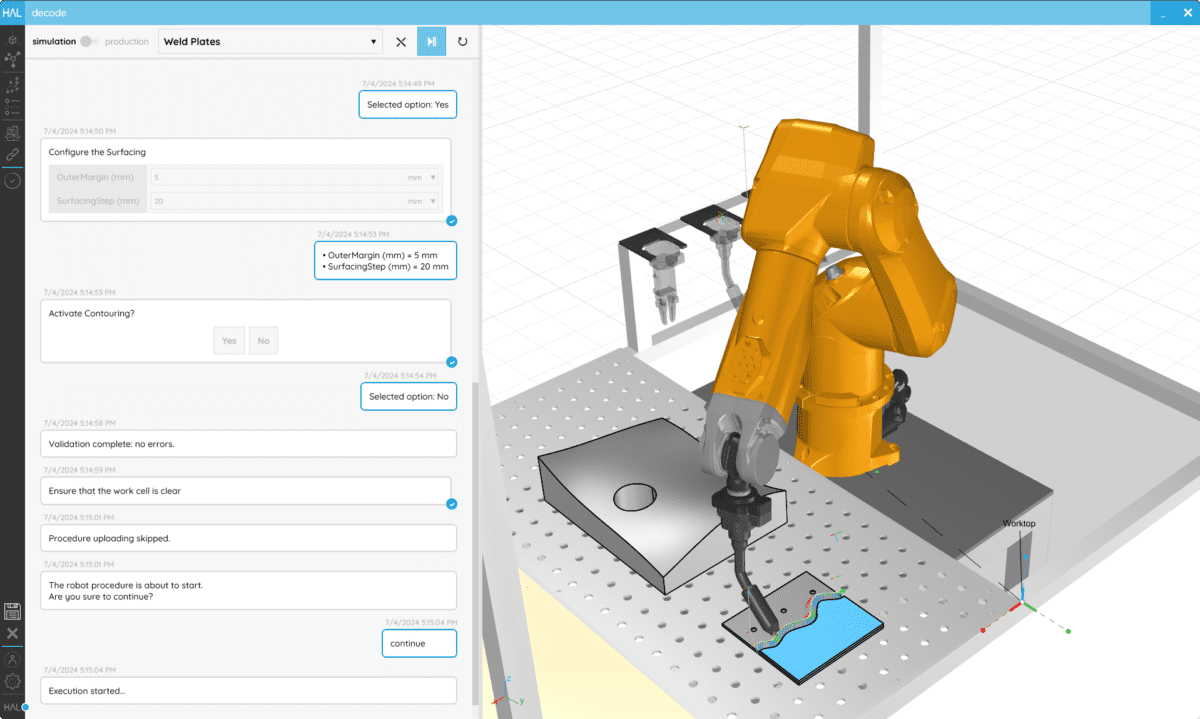The image size is (1200, 719).
Task: Click the flow sequence icon in the sidebar
Action: pos(12,87)
